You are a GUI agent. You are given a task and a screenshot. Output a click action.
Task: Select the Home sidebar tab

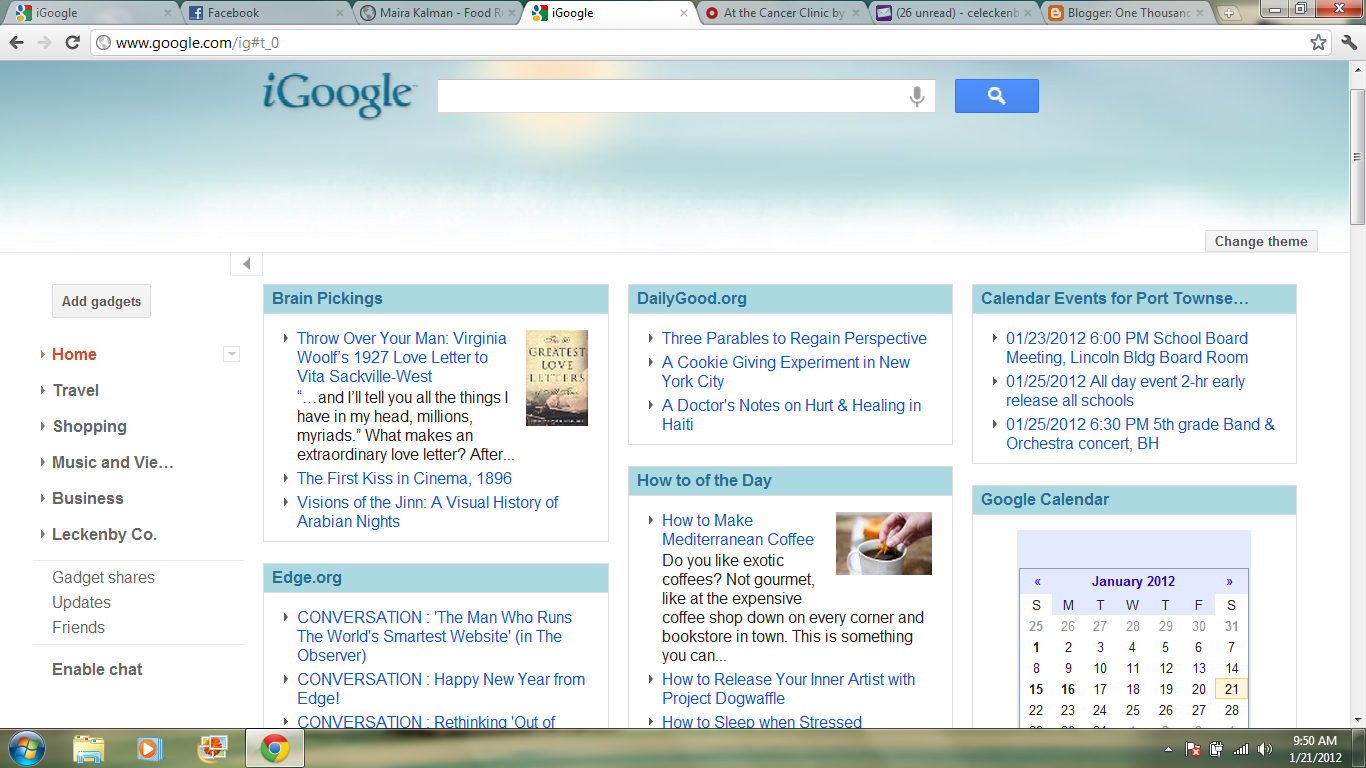74,354
